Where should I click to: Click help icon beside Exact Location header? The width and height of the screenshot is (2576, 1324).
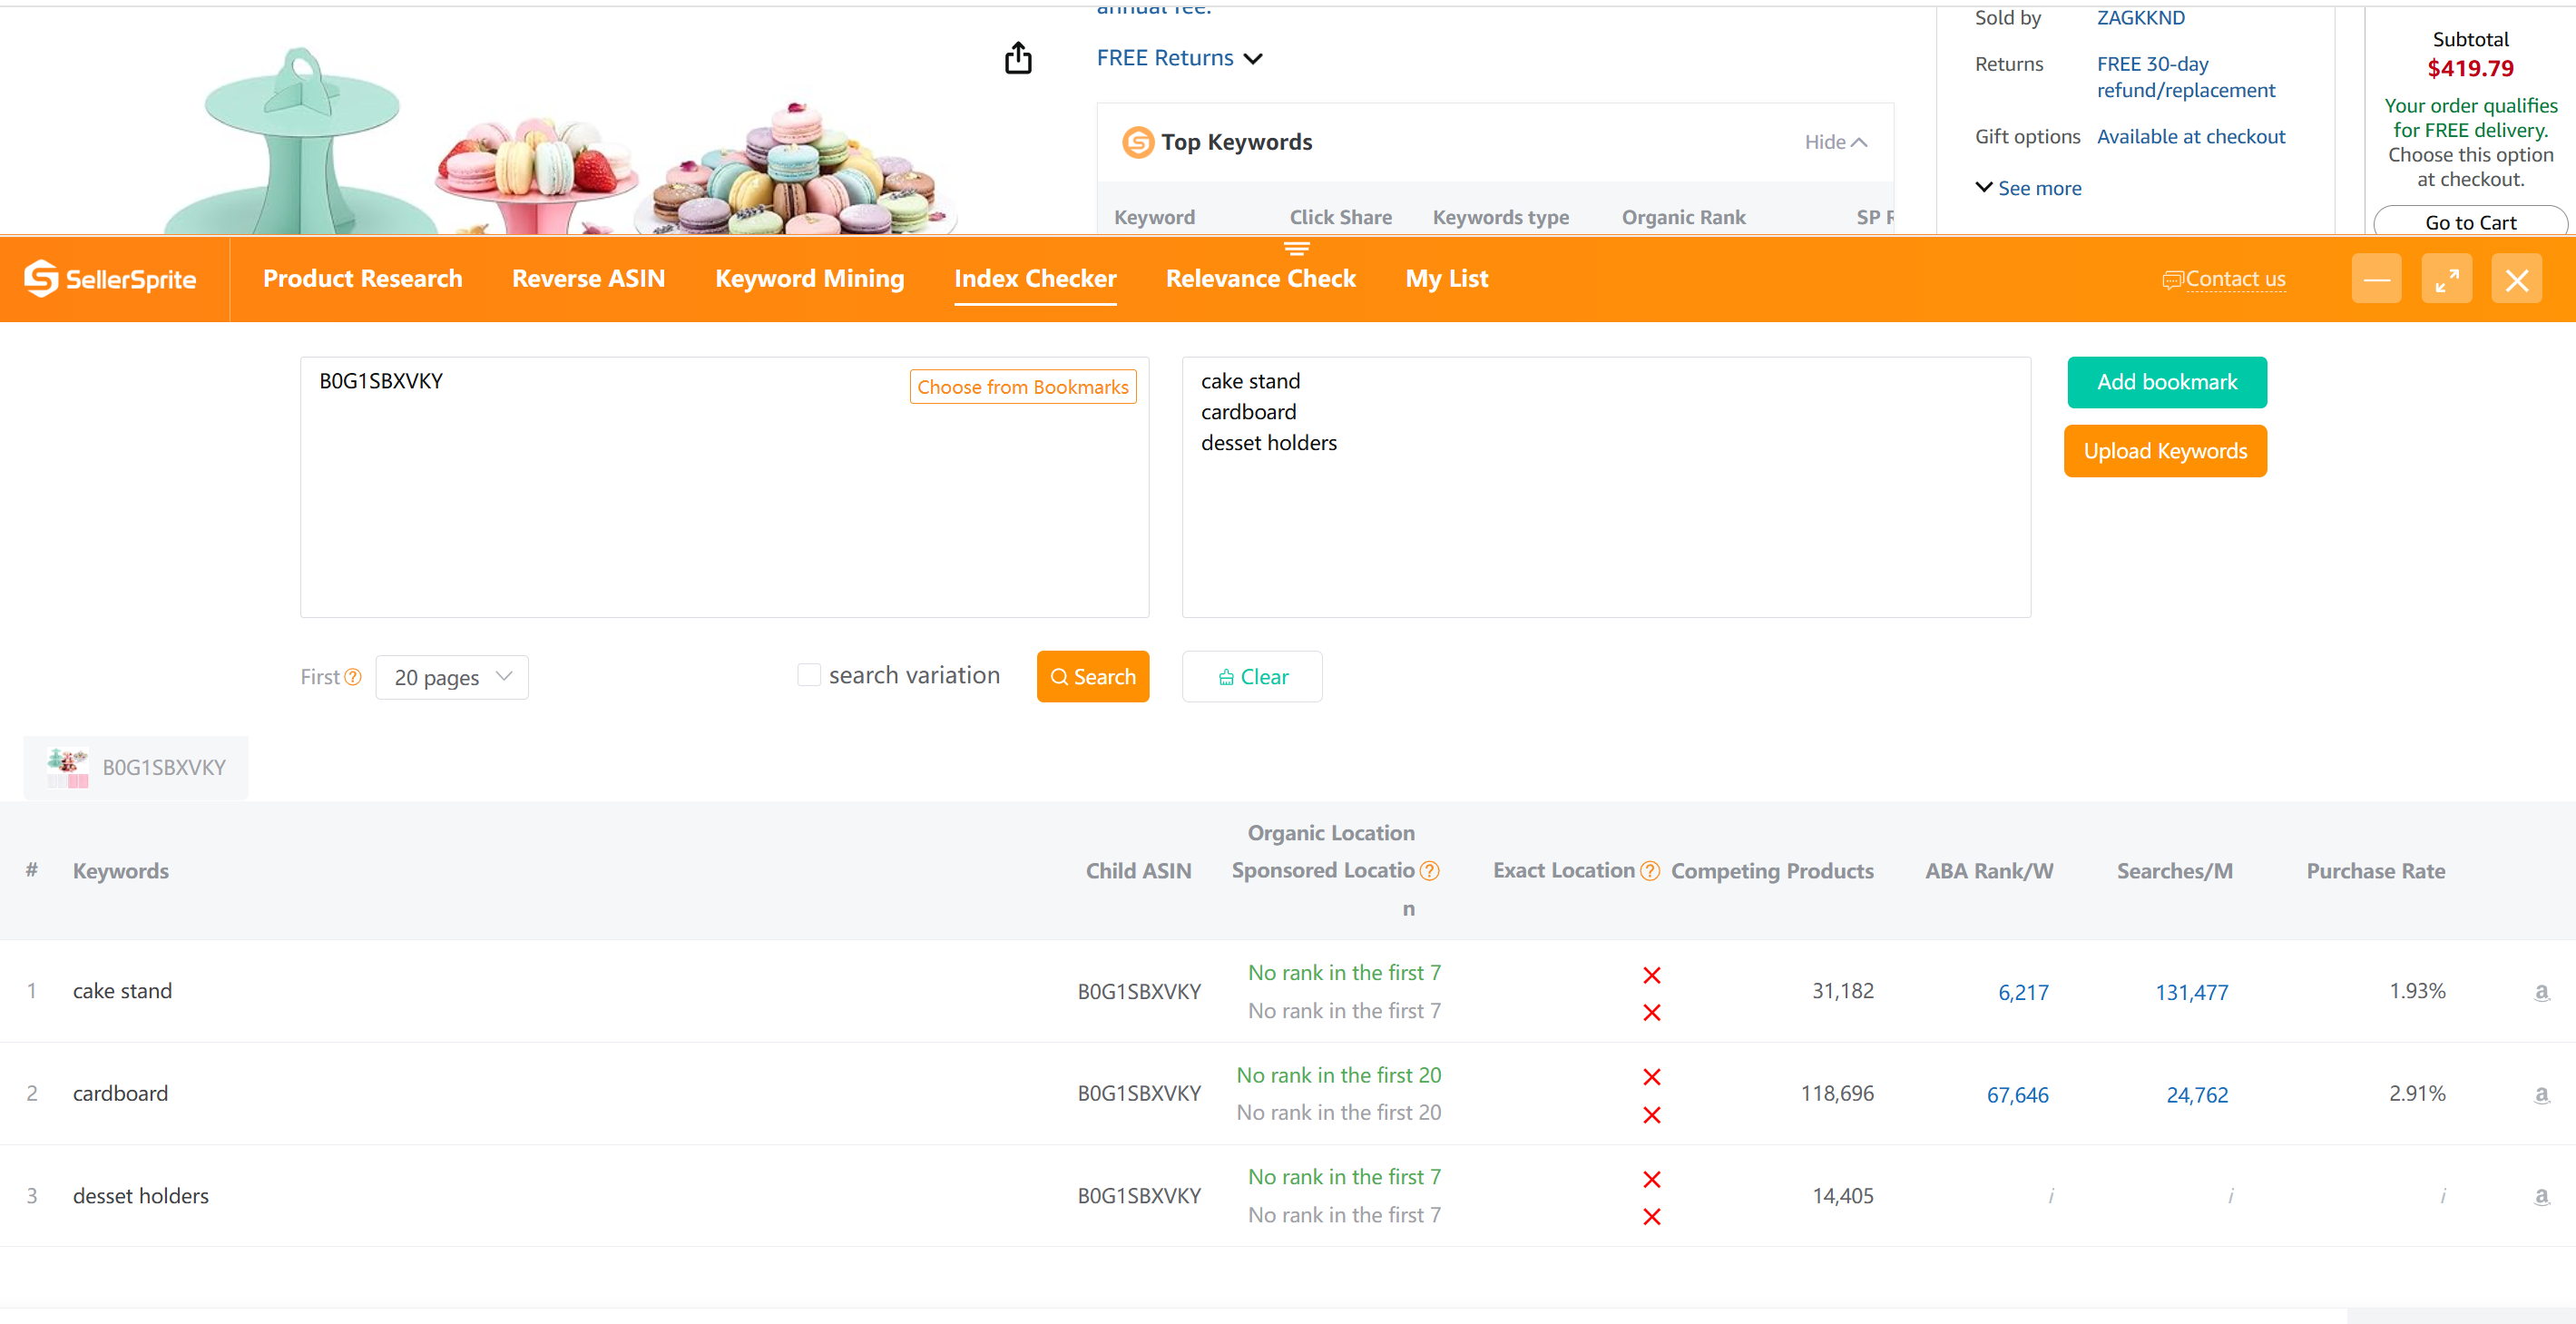tap(1650, 870)
